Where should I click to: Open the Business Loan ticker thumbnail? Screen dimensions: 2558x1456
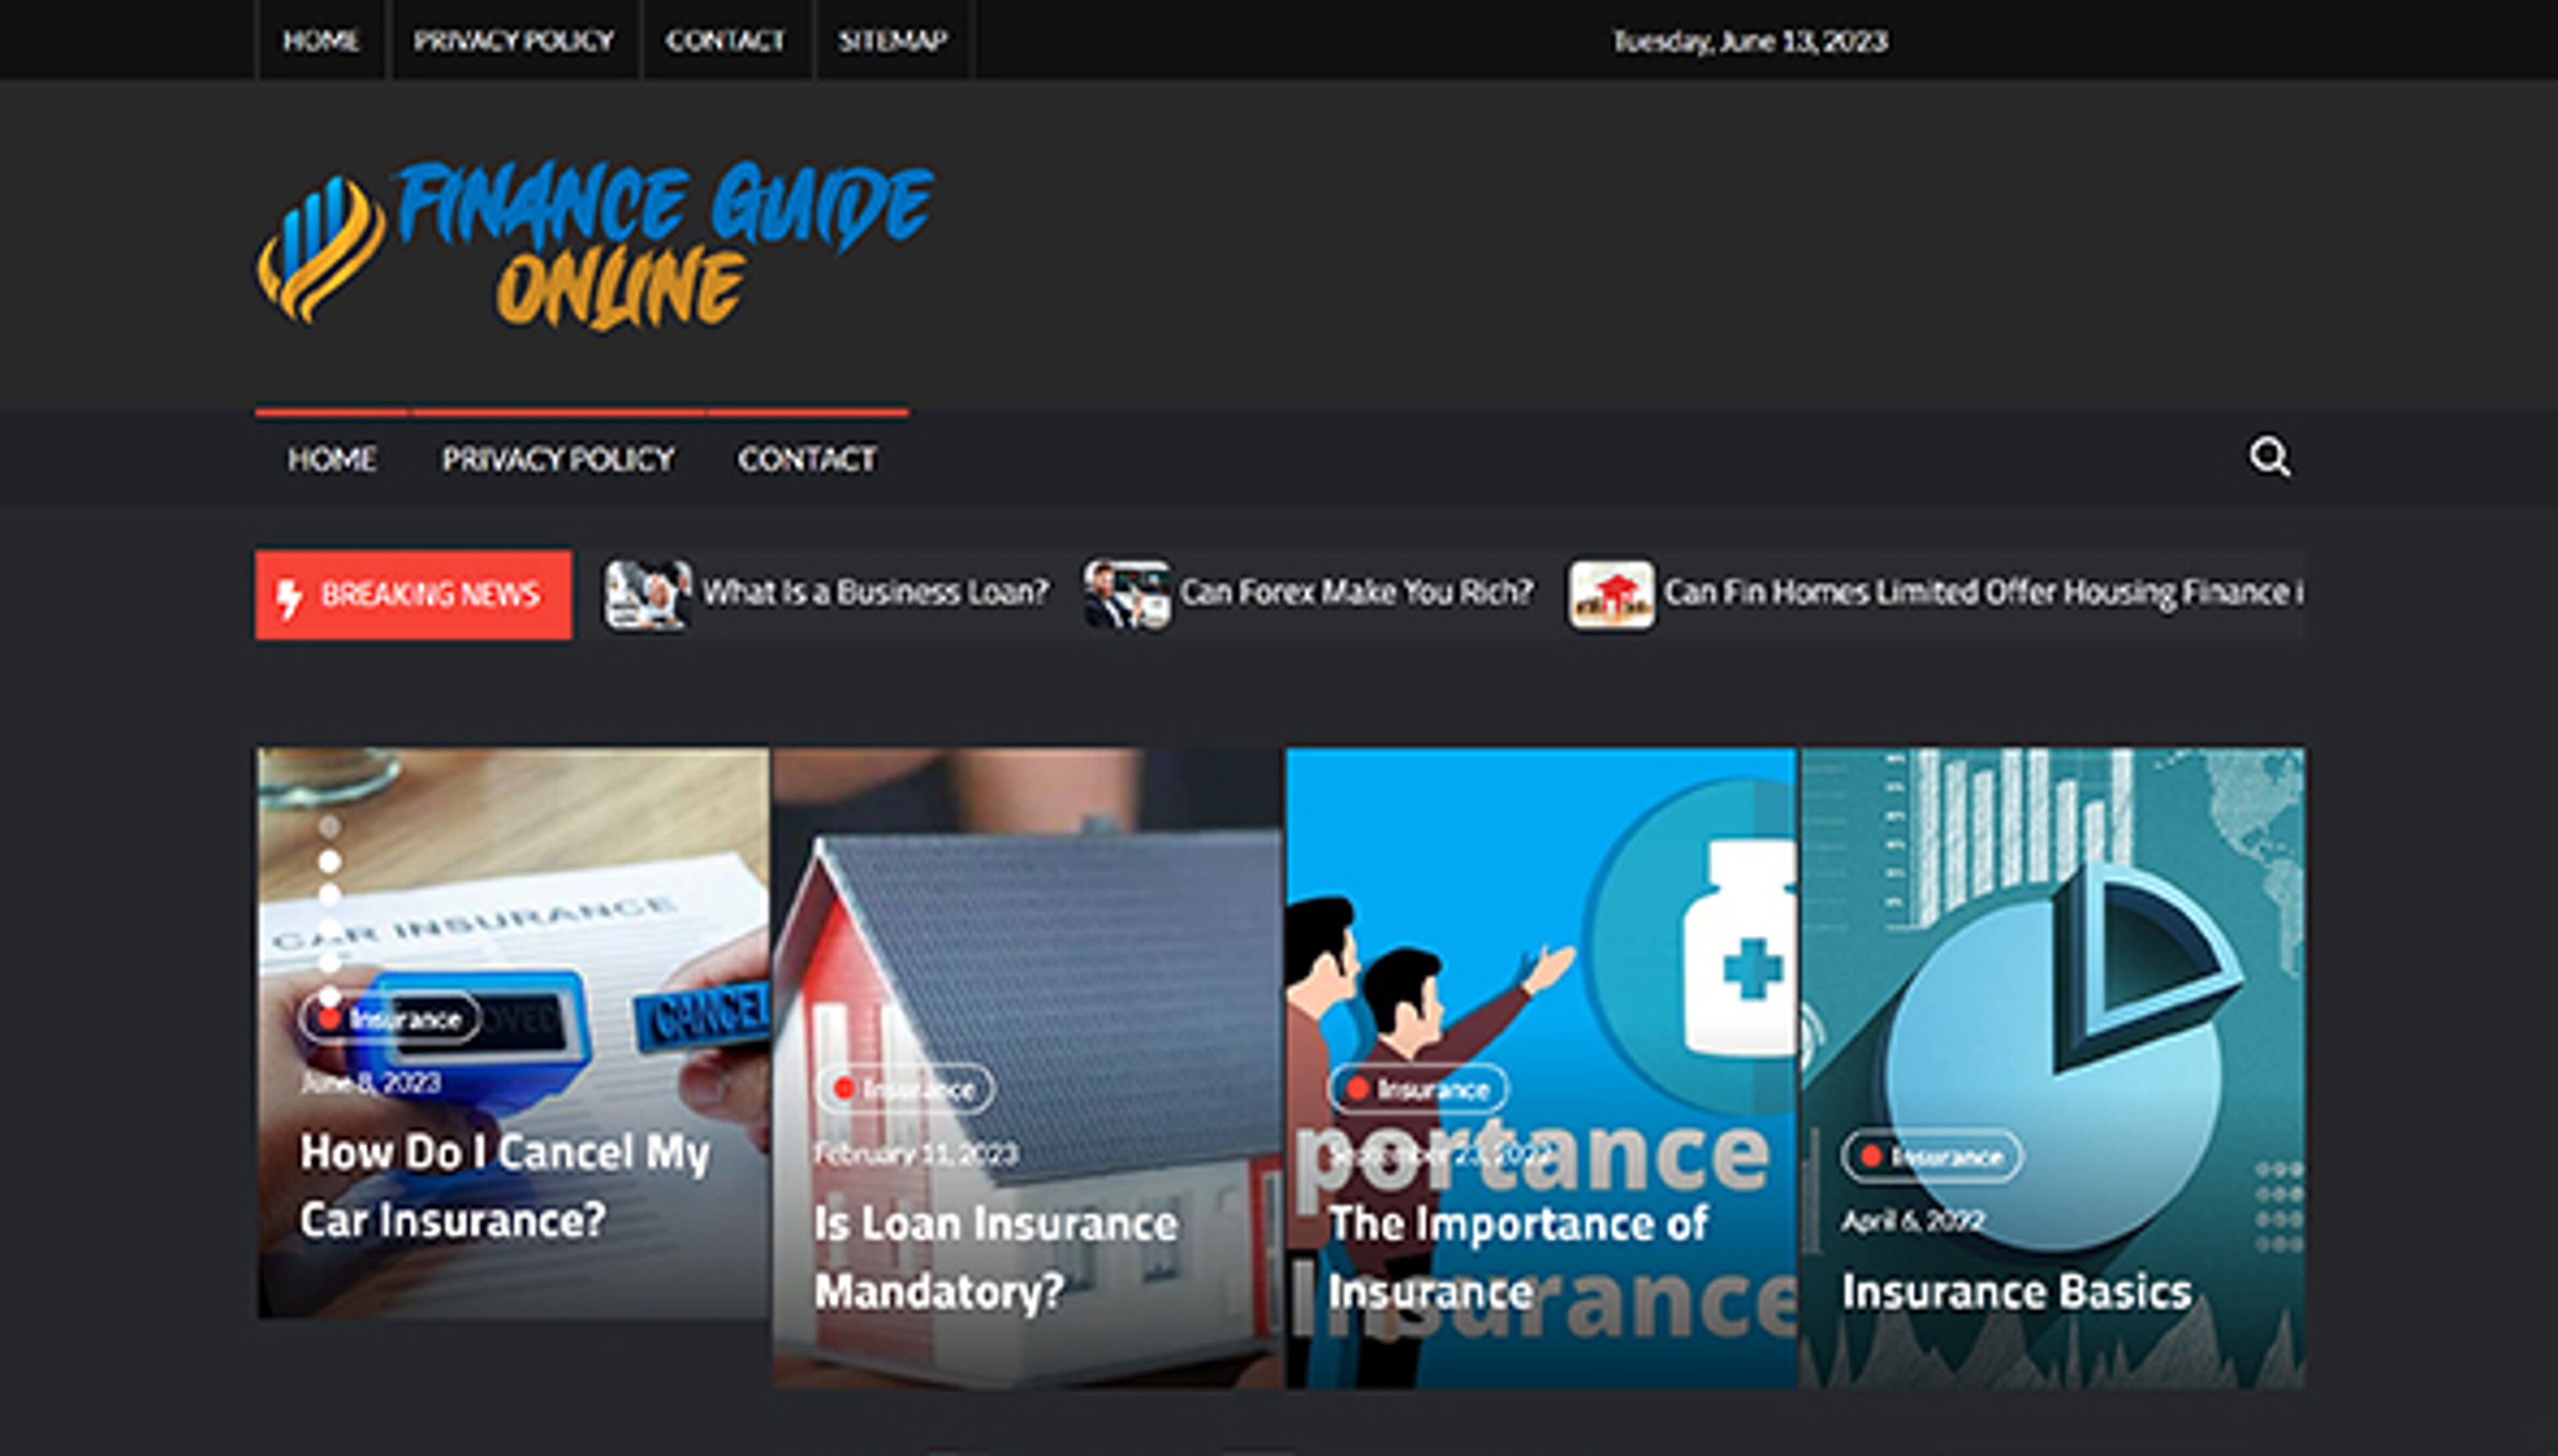(647, 594)
